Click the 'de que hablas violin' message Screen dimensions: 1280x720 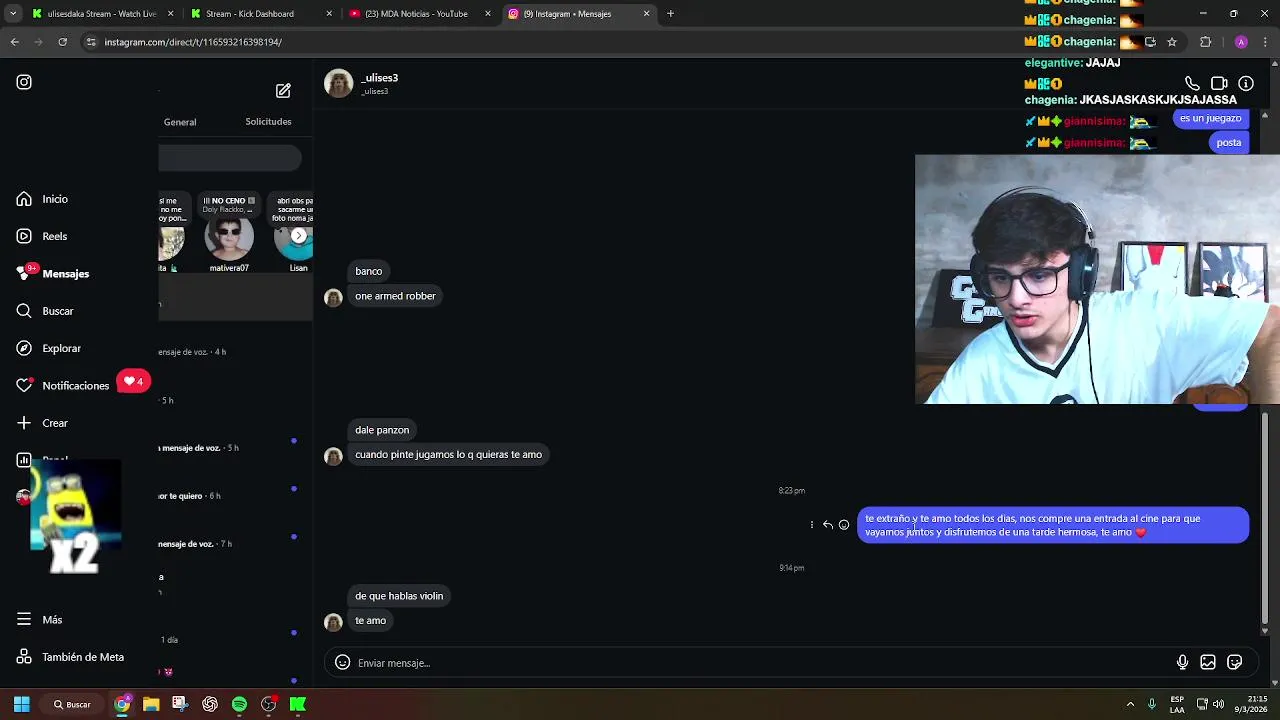(399, 596)
